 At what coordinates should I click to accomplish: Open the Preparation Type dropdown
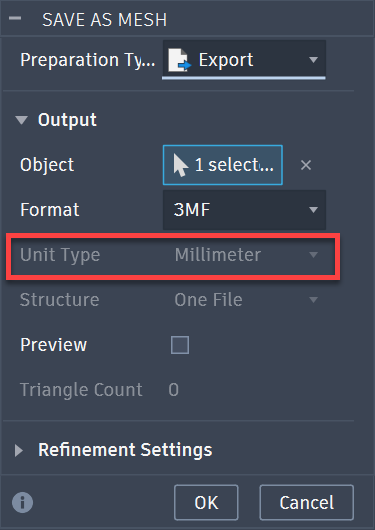click(244, 60)
